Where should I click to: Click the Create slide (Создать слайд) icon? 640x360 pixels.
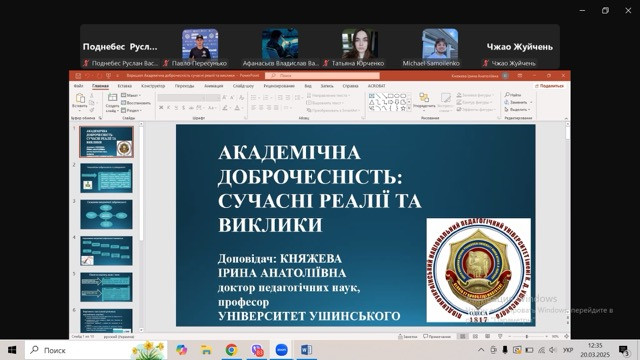[x=112, y=98]
